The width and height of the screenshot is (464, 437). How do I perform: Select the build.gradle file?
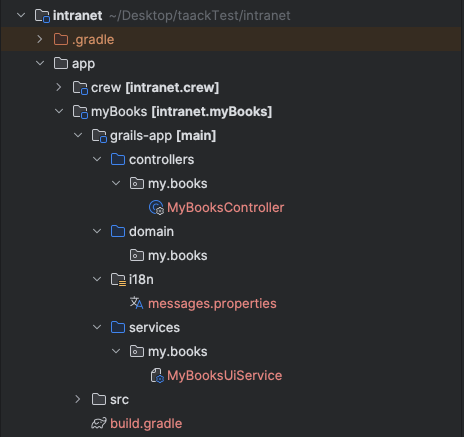(x=146, y=423)
